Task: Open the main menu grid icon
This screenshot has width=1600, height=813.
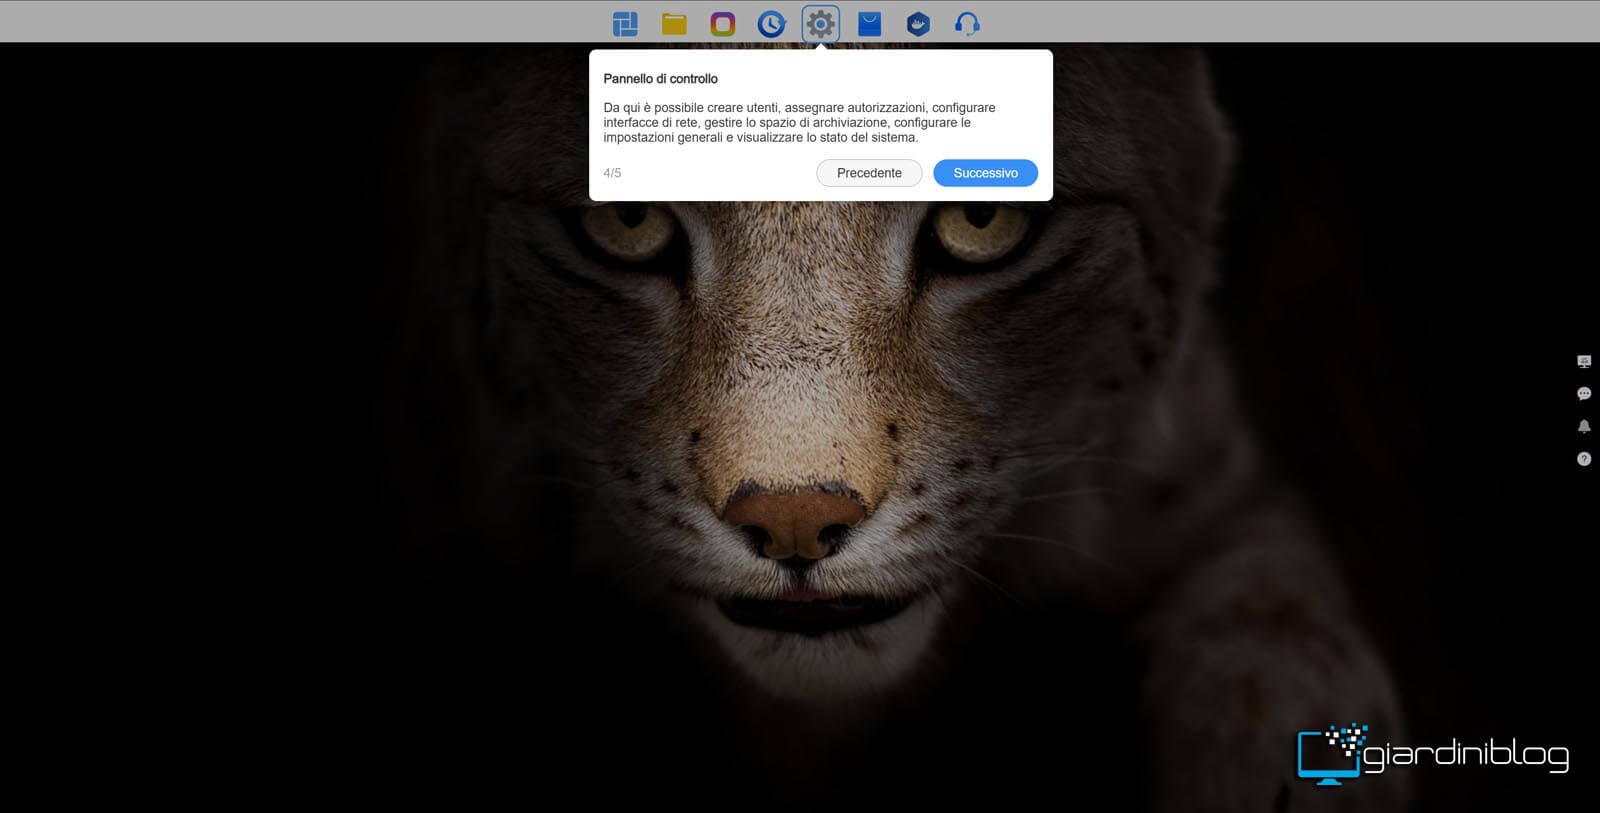Action: [625, 23]
